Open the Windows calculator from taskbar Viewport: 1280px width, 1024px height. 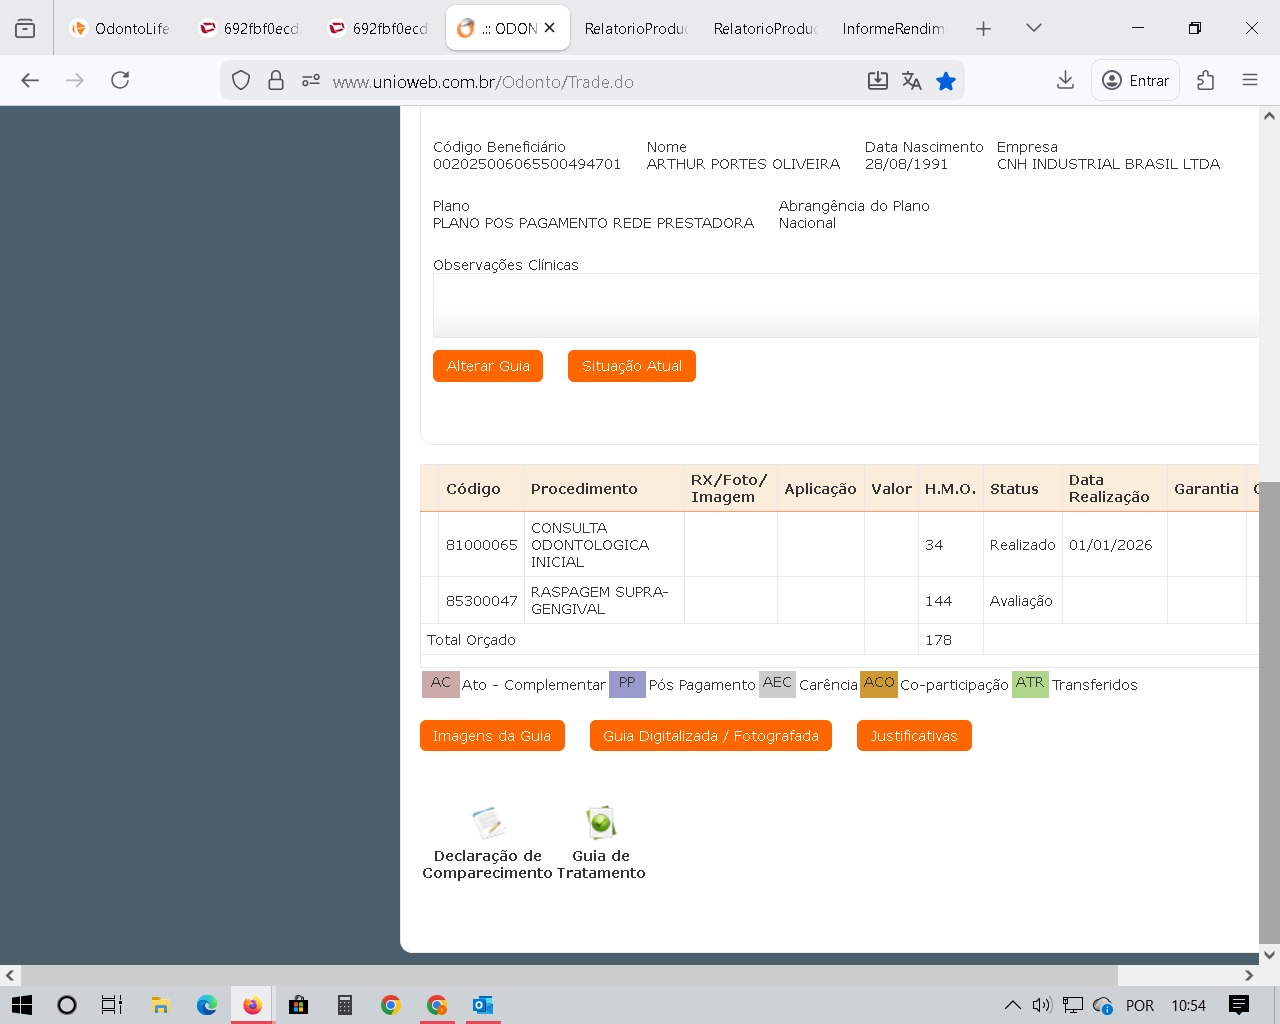point(345,1005)
